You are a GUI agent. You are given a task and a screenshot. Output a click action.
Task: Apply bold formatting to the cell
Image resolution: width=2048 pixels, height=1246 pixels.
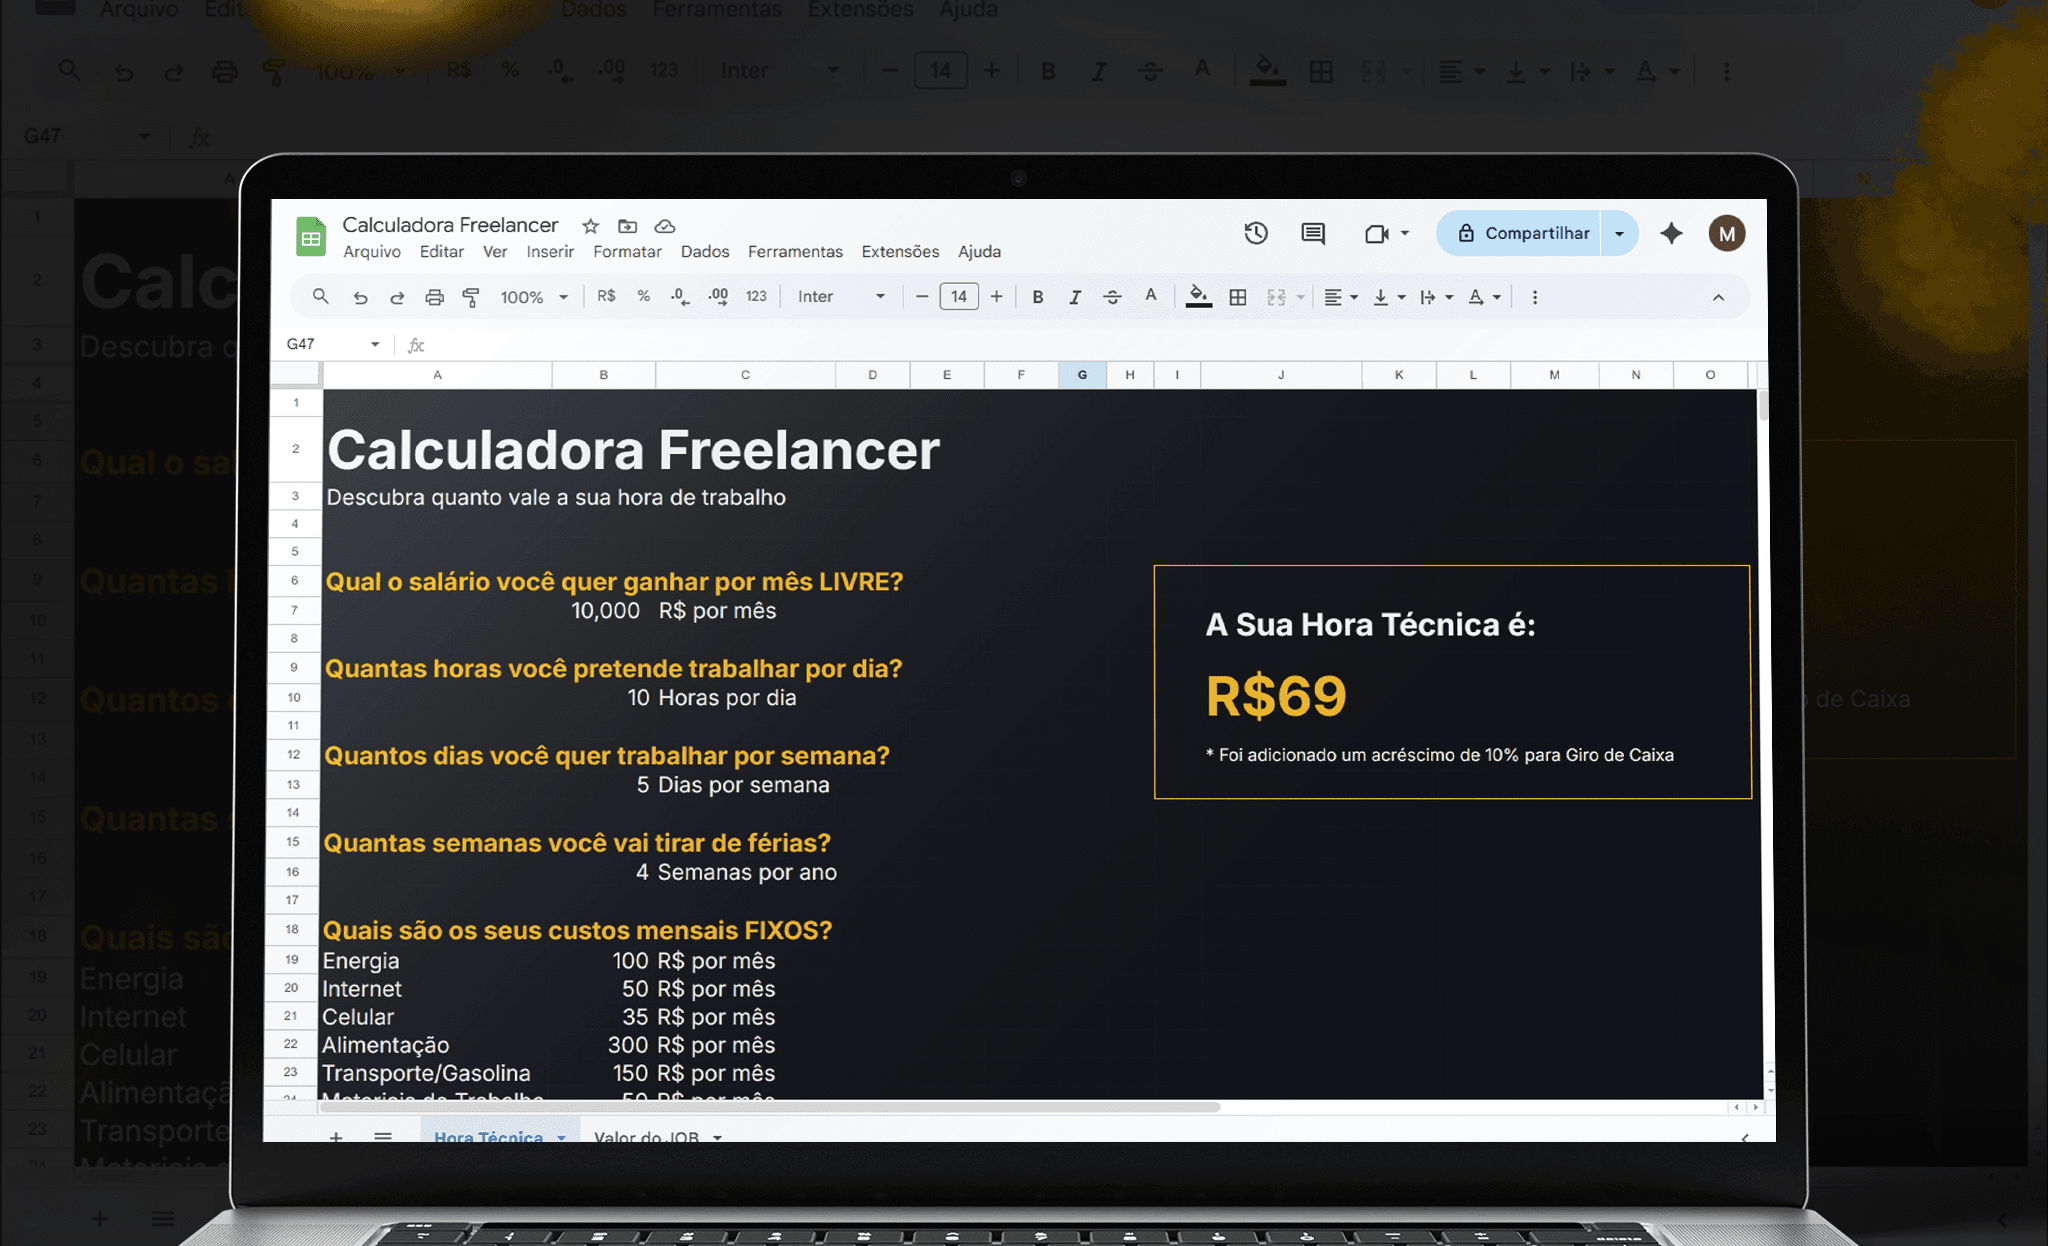[1038, 296]
